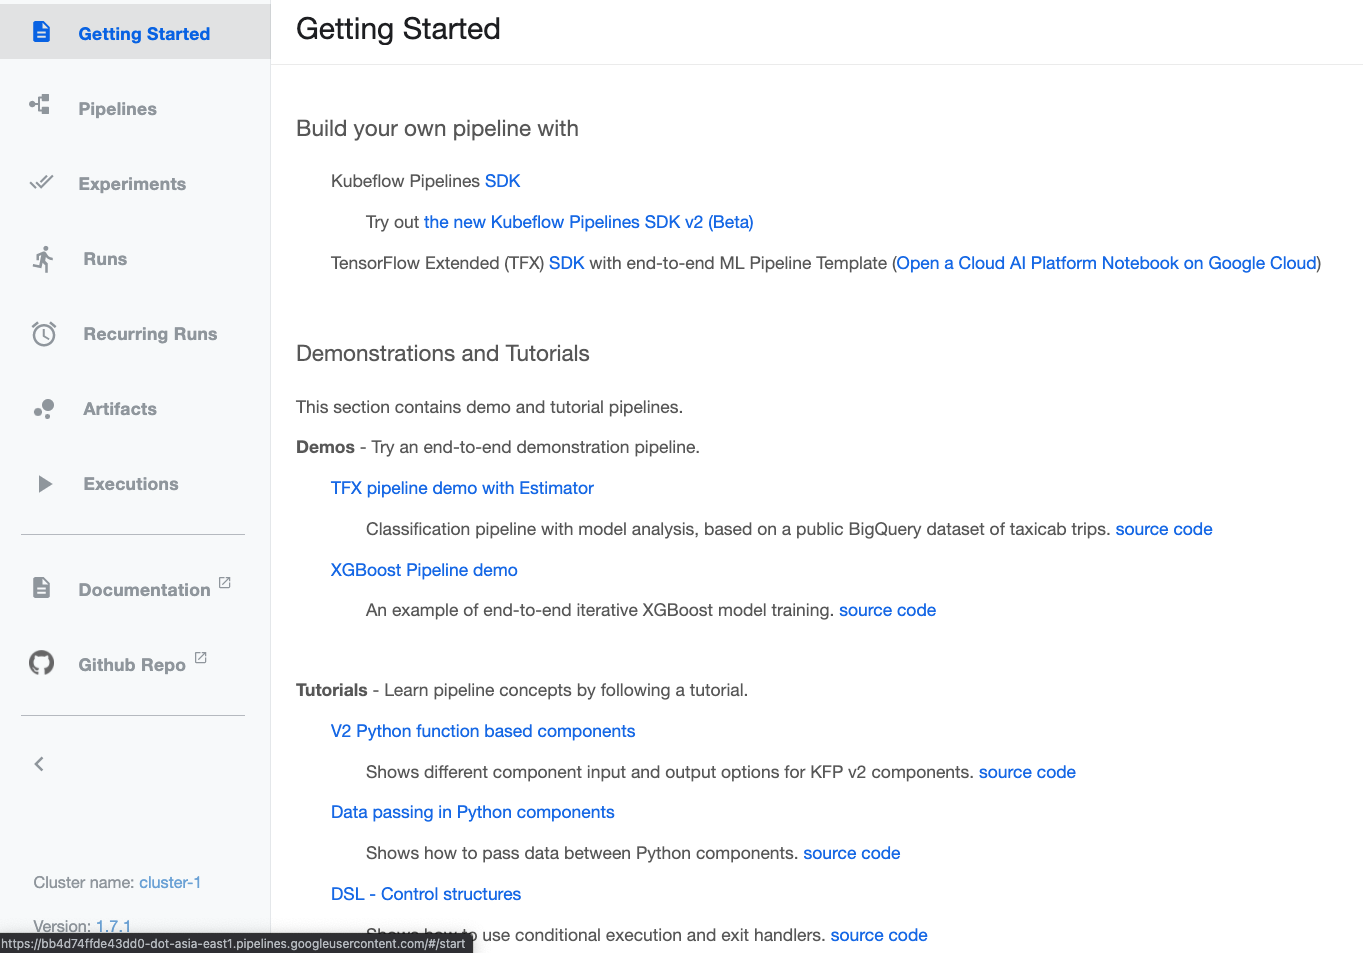Collapse the sidebar with the chevron arrow

[39, 764]
